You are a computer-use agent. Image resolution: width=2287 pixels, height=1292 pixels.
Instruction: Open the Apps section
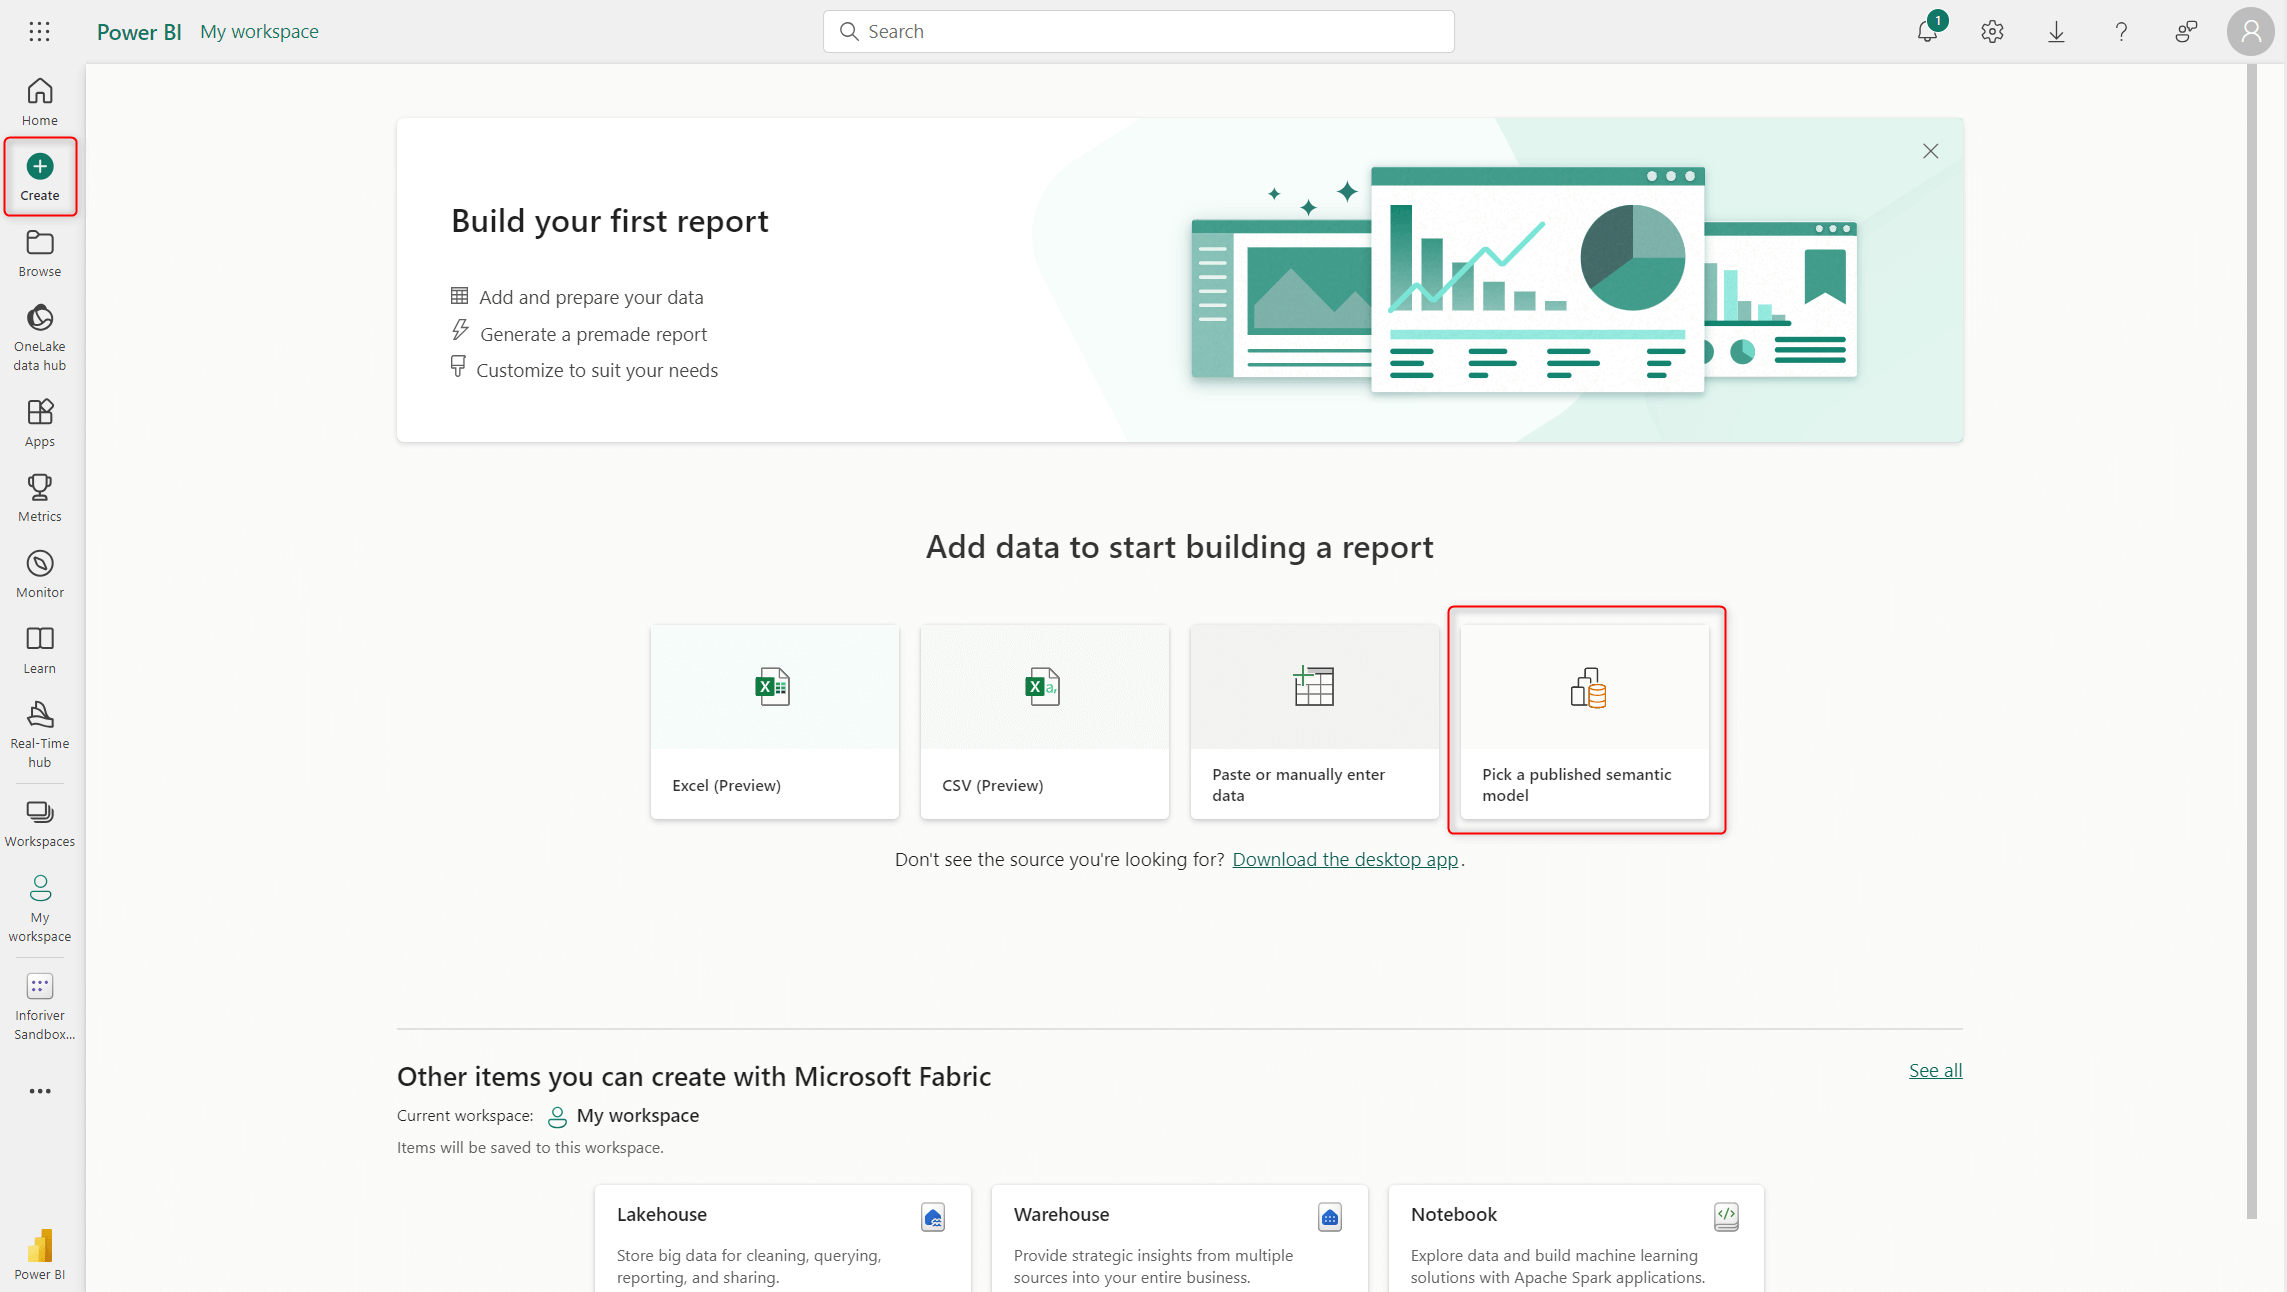[39, 422]
